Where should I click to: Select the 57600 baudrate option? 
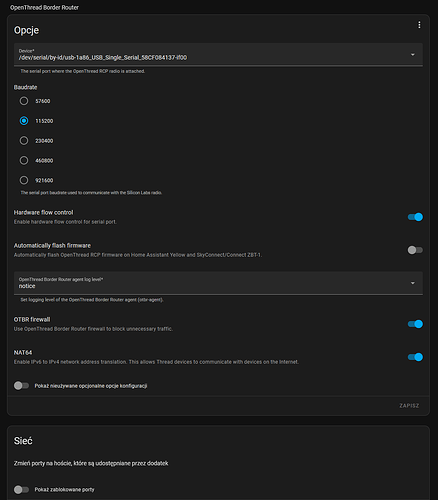pos(24,101)
